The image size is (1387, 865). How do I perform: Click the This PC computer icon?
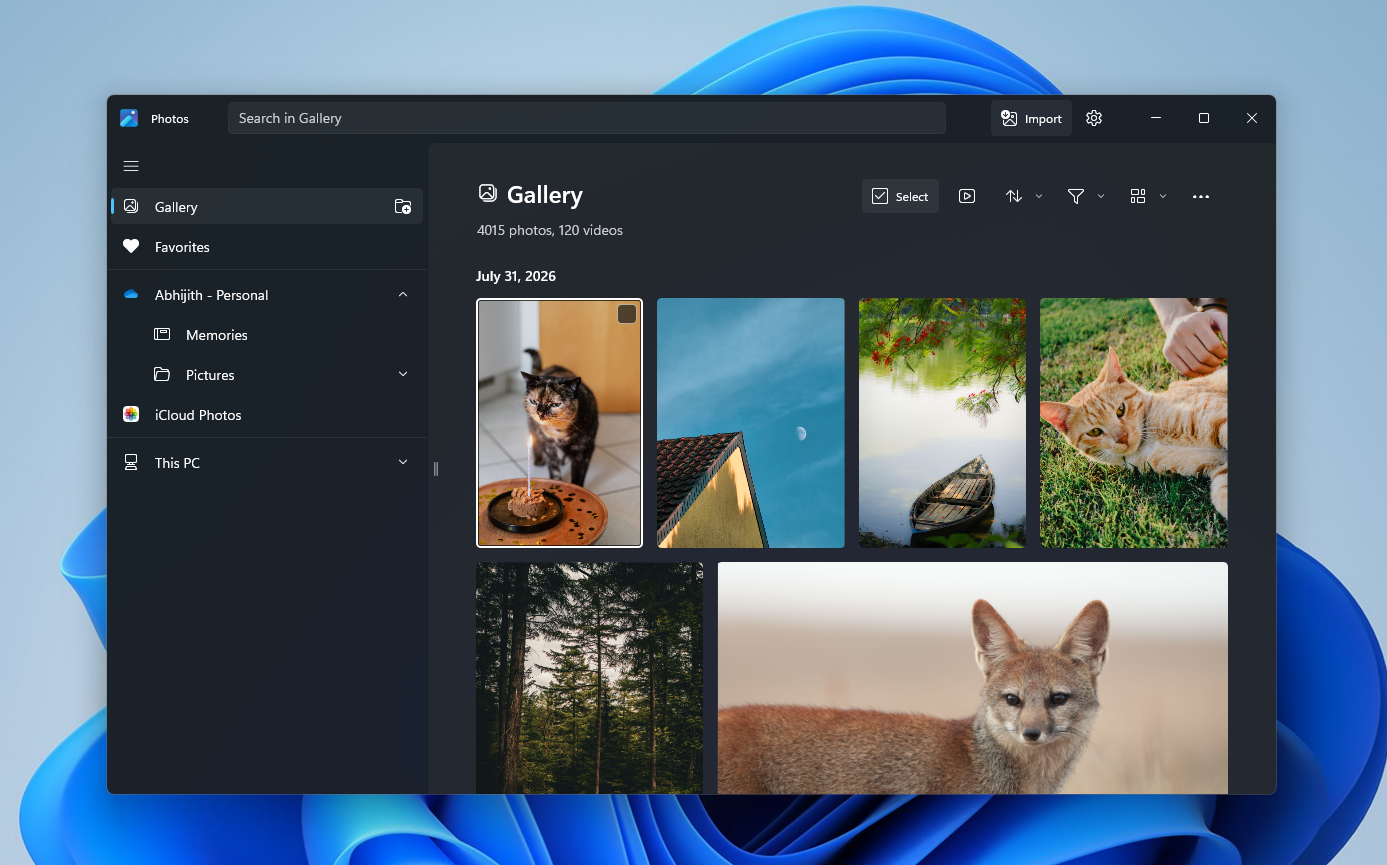click(131, 463)
